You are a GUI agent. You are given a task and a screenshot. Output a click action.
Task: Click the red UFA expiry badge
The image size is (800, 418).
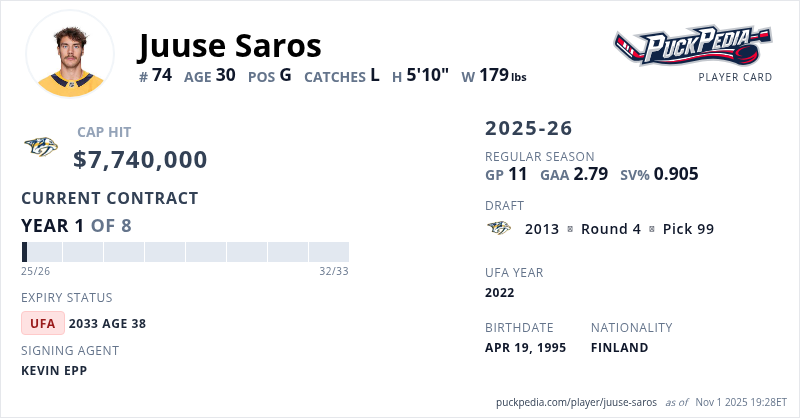pyautogui.click(x=43, y=323)
